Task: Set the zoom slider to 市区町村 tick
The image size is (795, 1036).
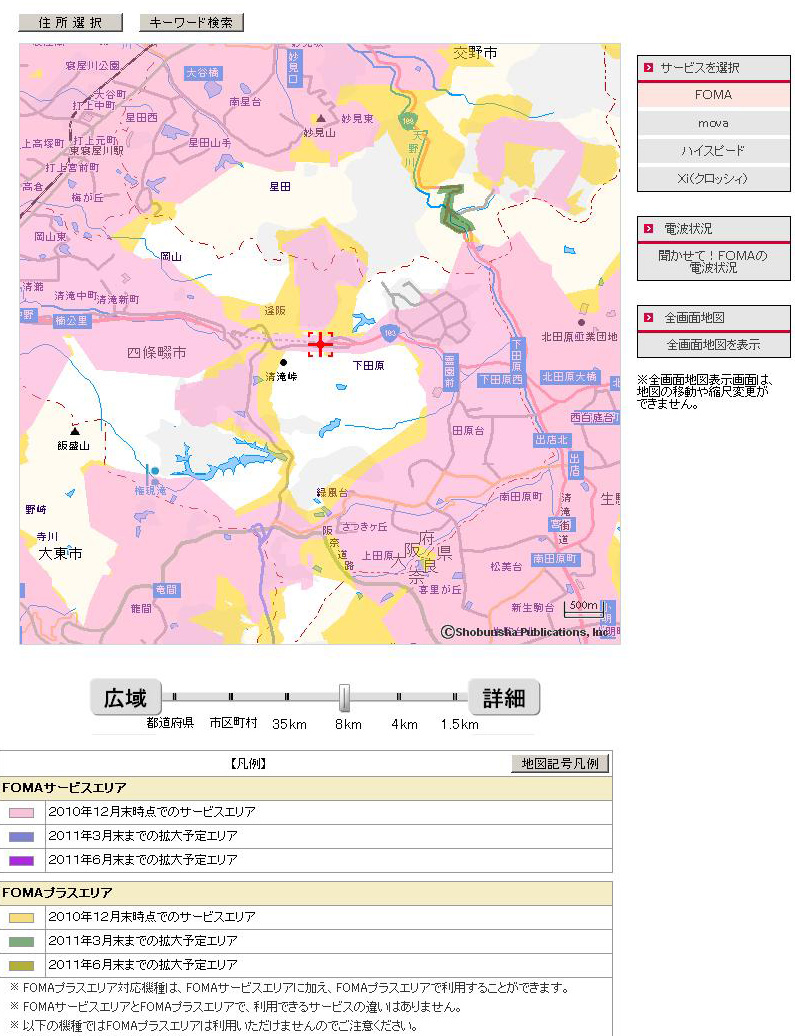Action: tap(231, 696)
